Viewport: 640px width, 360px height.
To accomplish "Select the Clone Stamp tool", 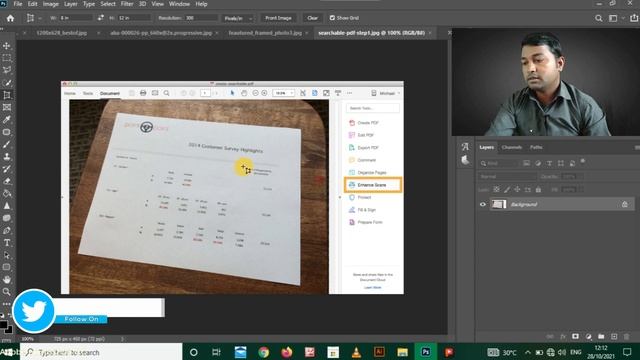I will [7, 157].
